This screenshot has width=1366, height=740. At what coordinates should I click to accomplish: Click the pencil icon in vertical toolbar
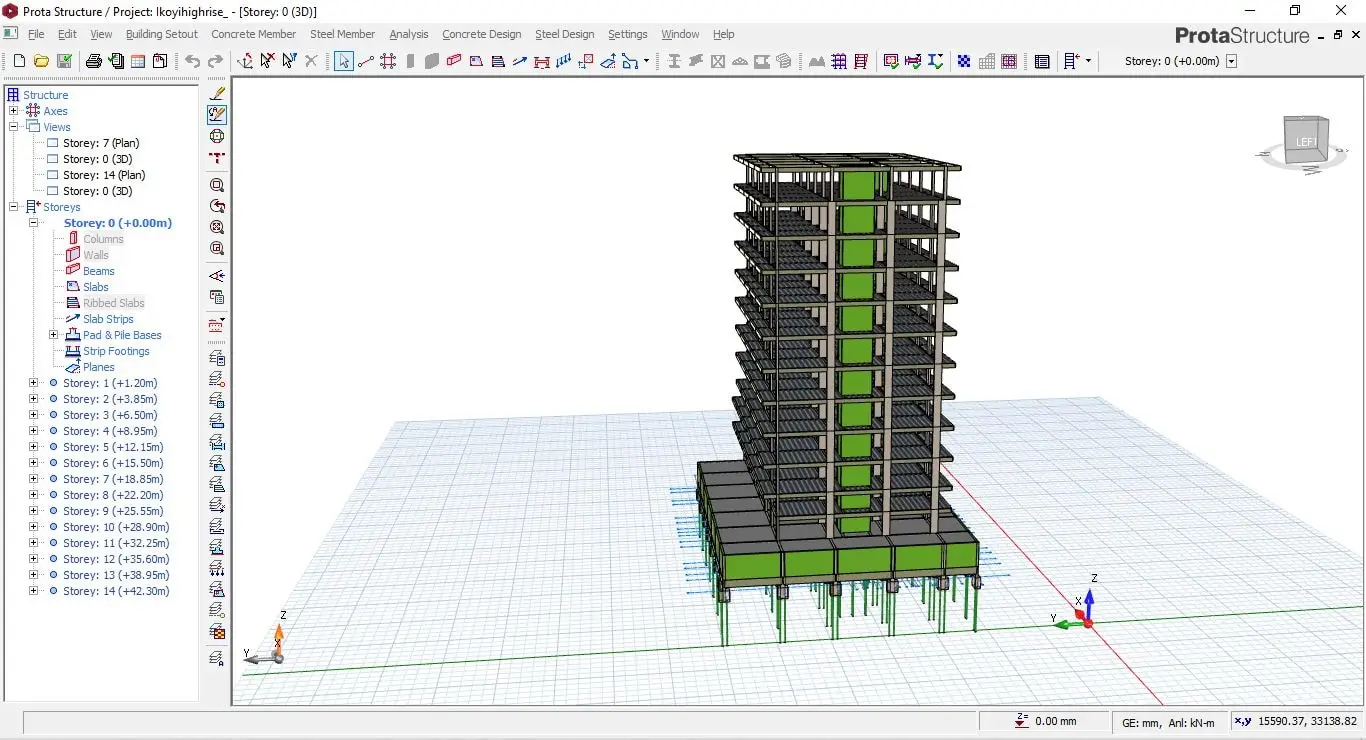(x=217, y=93)
